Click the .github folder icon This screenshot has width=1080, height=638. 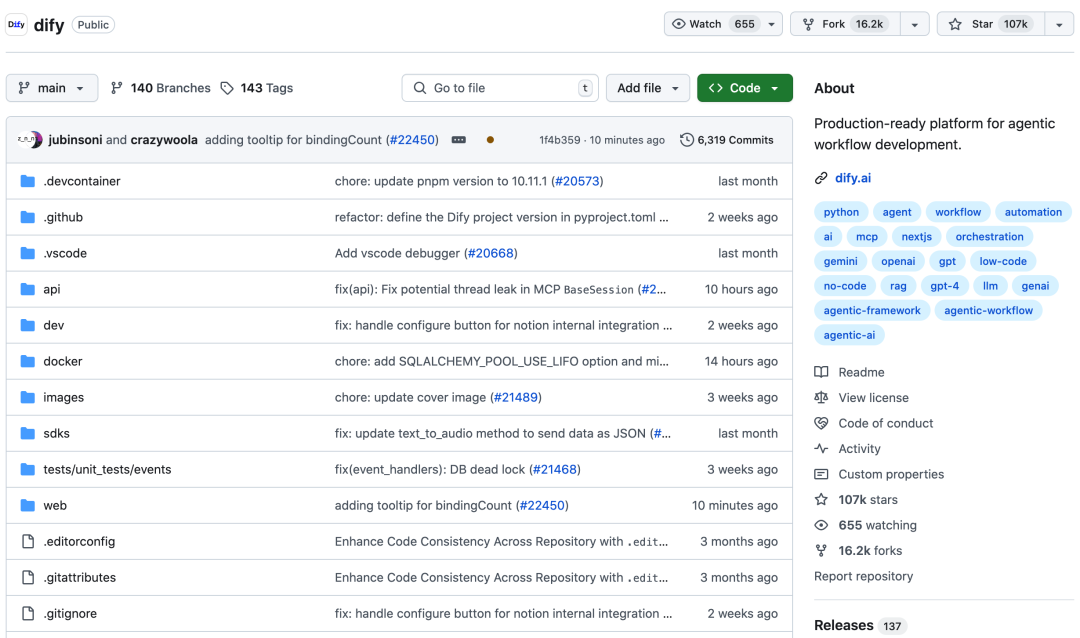click(x=28, y=217)
